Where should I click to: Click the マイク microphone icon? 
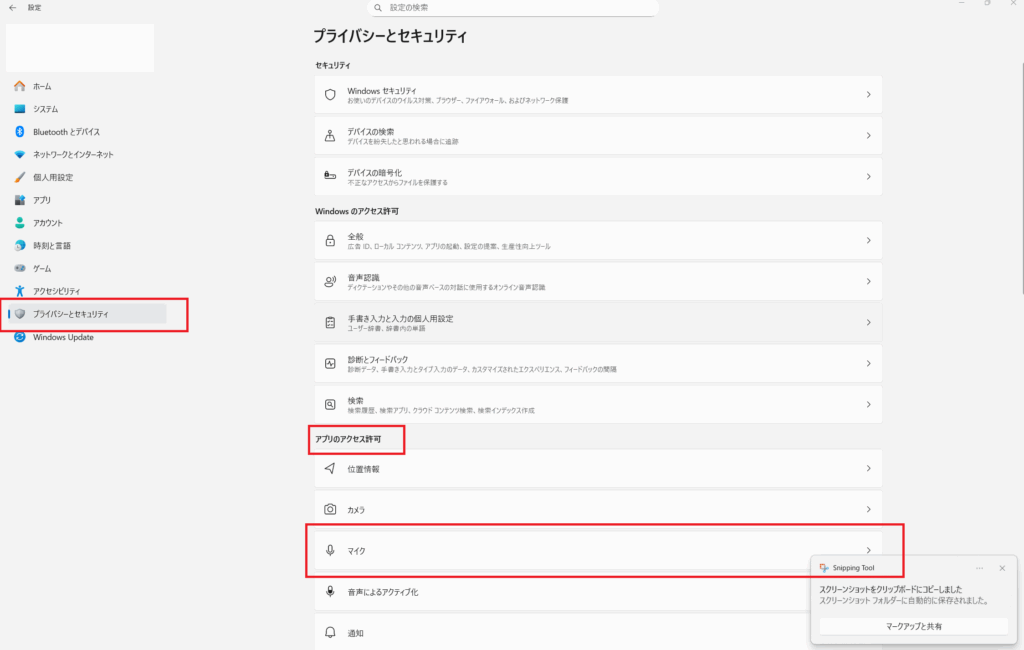coord(330,551)
